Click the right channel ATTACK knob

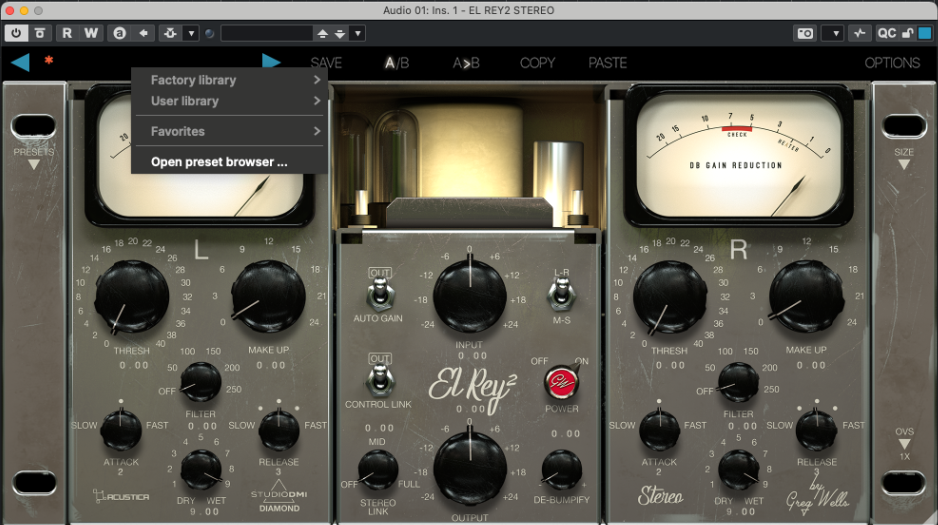coord(660,431)
